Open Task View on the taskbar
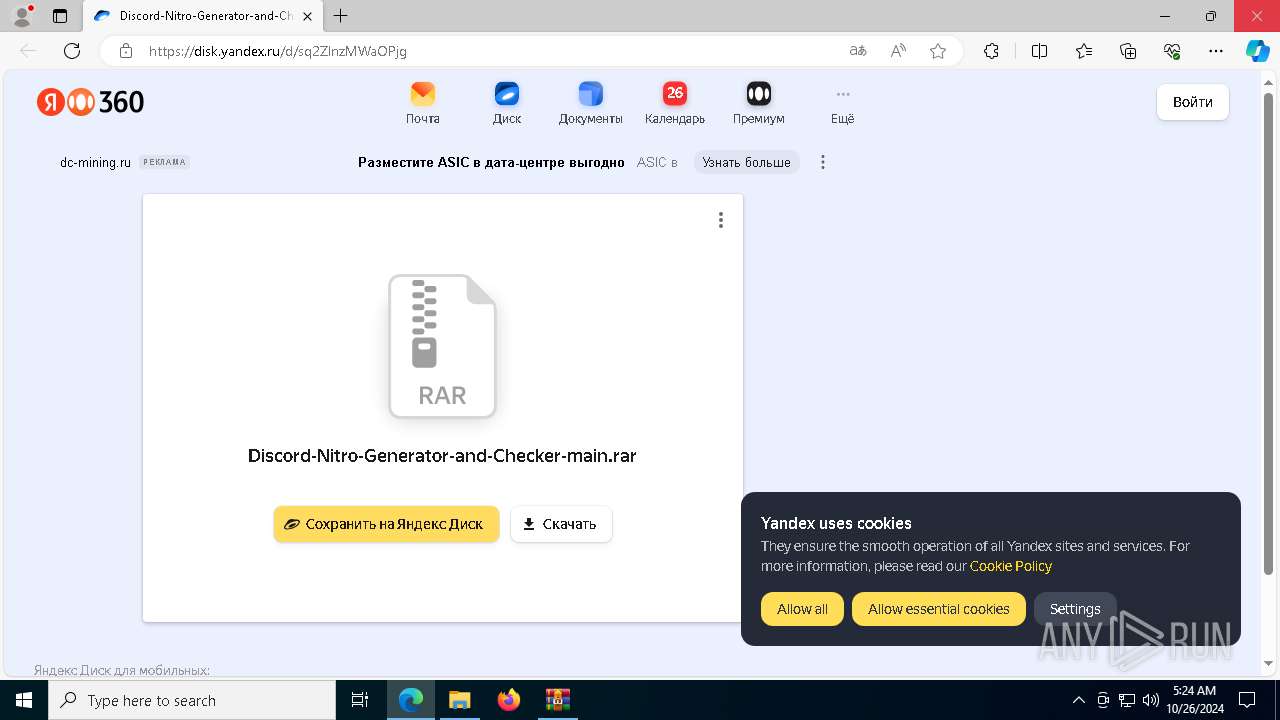The height and width of the screenshot is (720, 1280). point(360,700)
